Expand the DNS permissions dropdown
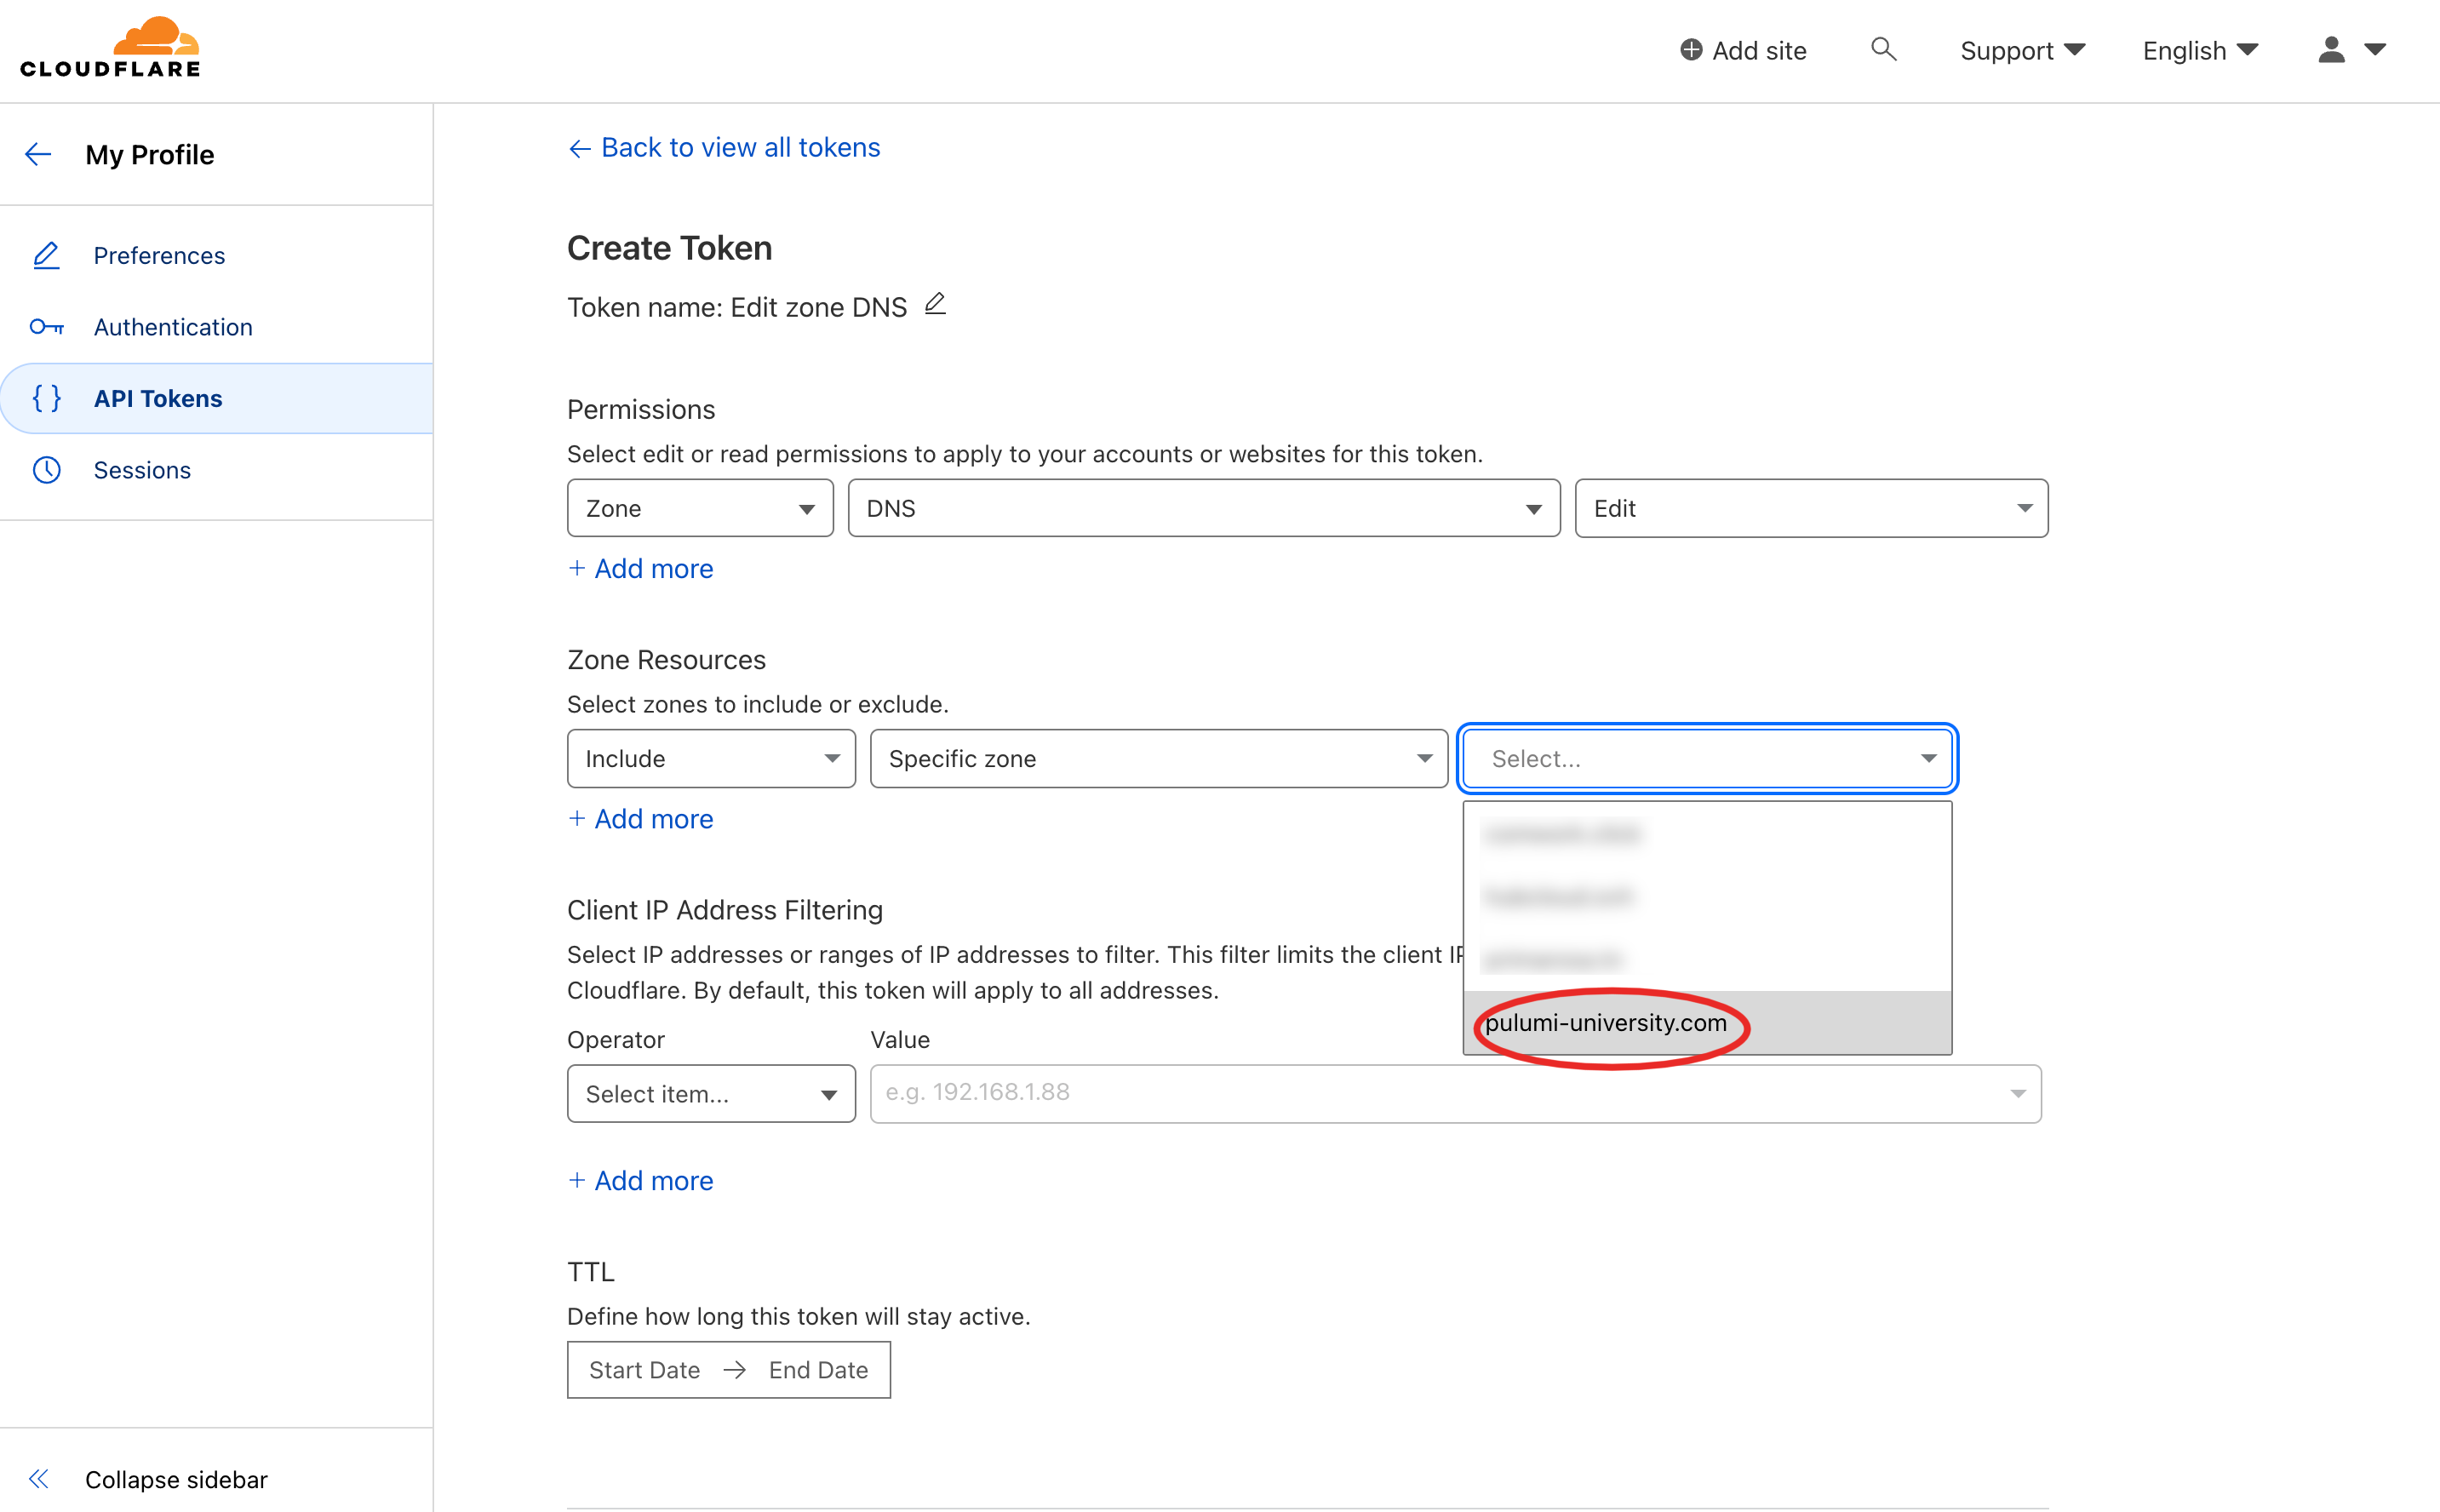The height and width of the screenshot is (1512, 2440). 1206,507
